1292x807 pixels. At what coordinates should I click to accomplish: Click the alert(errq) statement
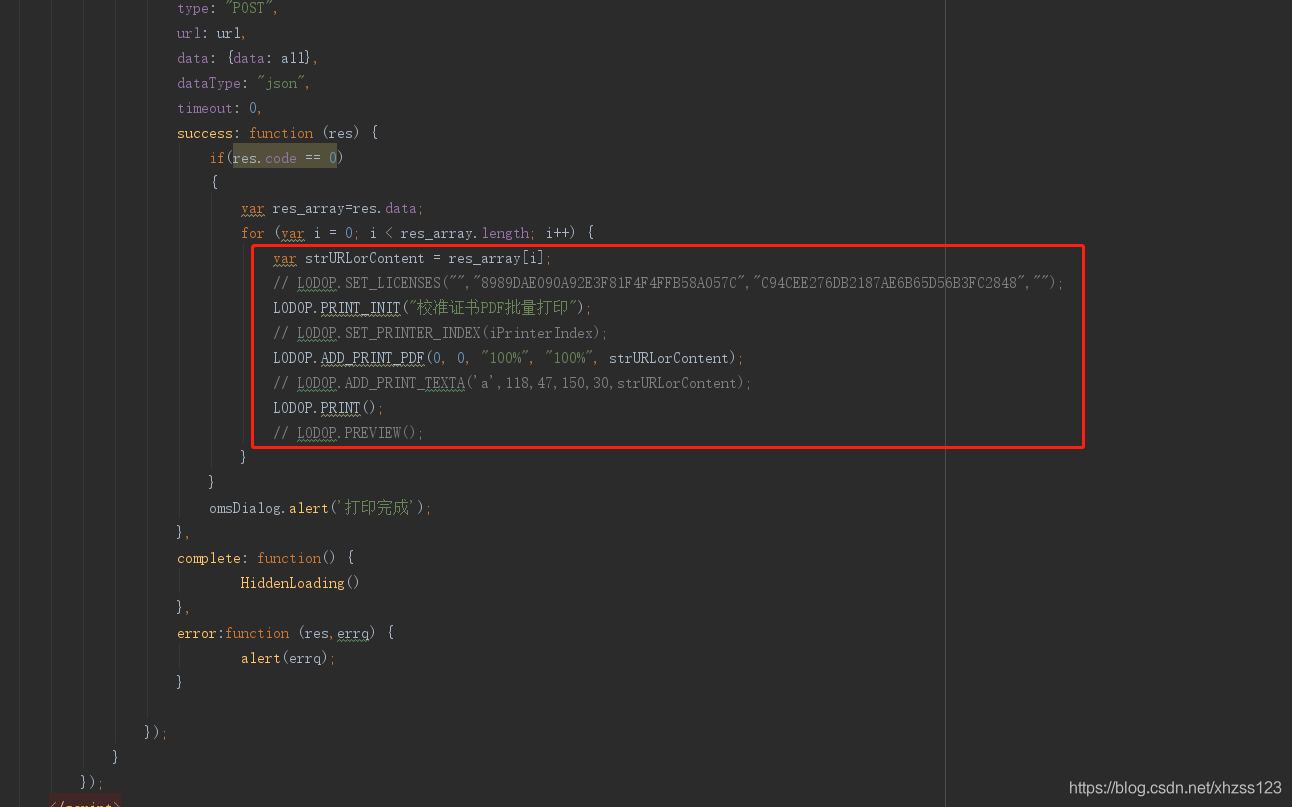point(288,658)
